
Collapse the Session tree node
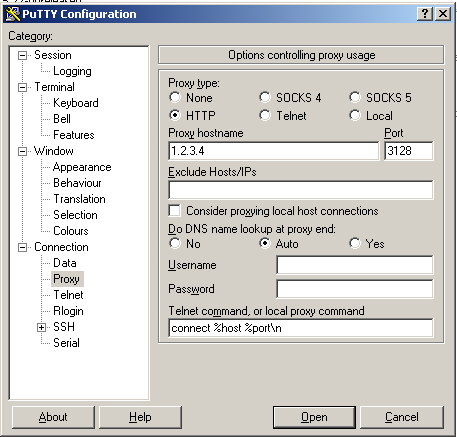pyautogui.click(x=22, y=55)
